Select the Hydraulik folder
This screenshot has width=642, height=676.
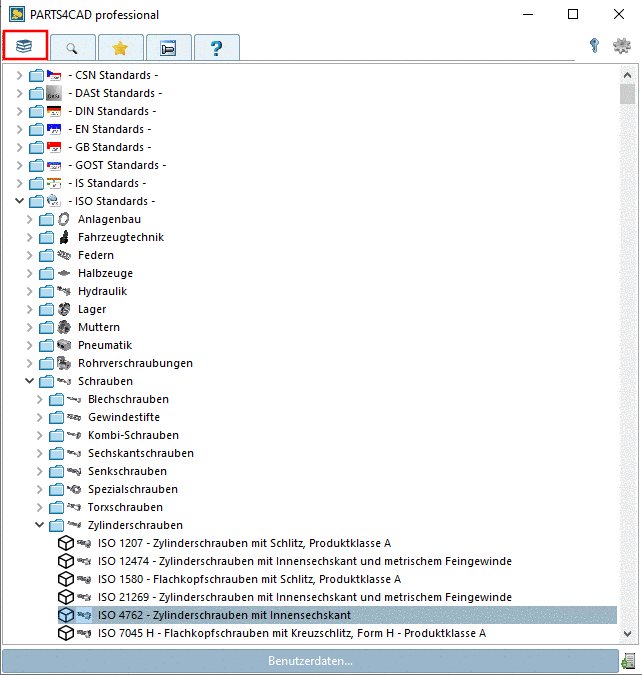pyautogui.click(x=102, y=291)
